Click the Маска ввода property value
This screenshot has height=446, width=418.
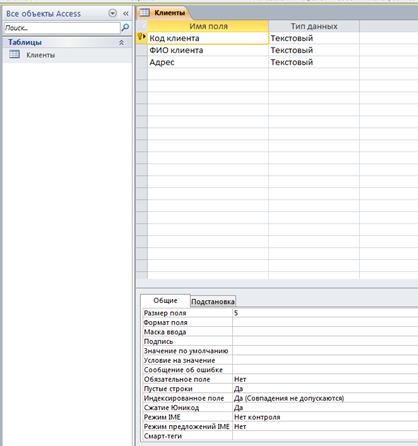point(325,332)
